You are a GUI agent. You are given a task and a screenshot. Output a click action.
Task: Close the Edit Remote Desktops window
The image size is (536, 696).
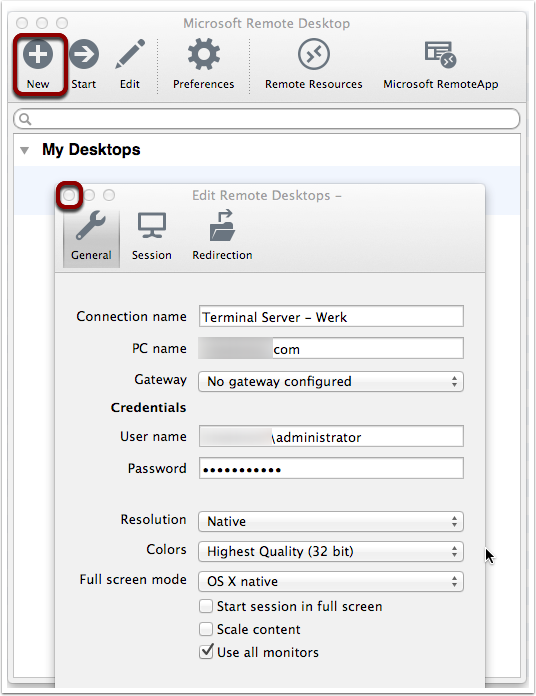pyautogui.click(x=69, y=195)
